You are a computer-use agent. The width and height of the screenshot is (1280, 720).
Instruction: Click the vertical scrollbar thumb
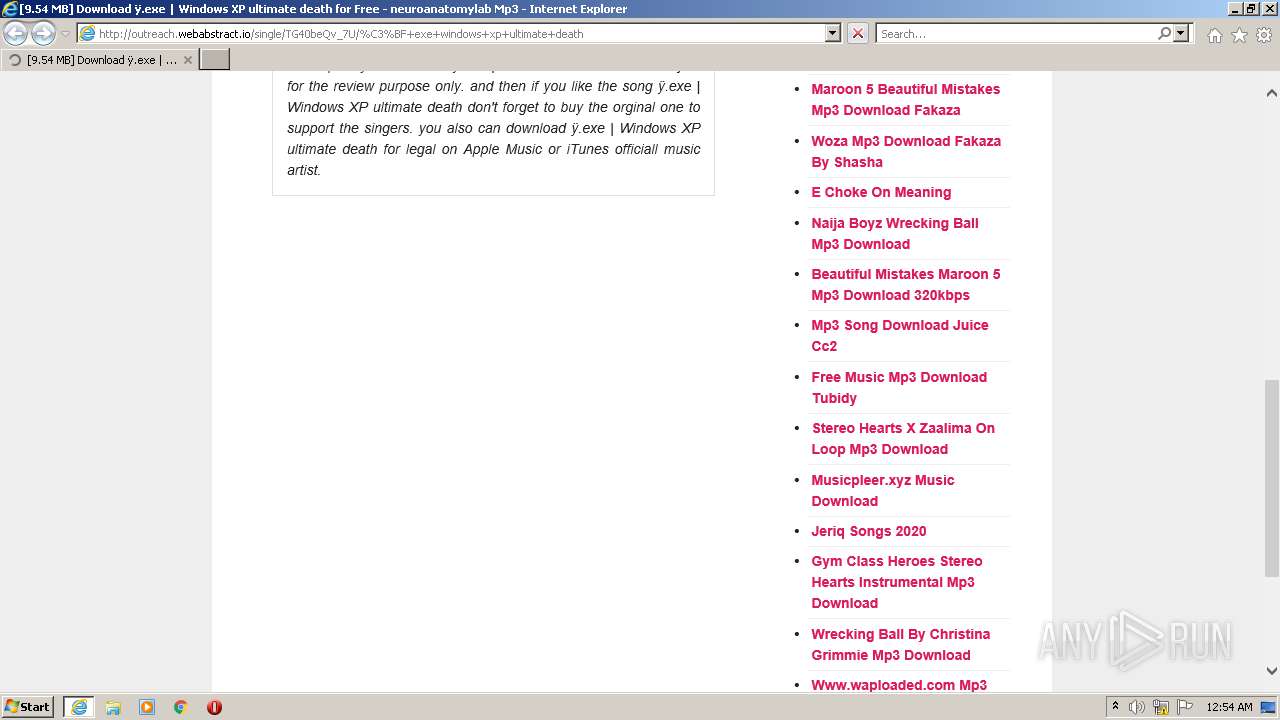click(1271, 478)
